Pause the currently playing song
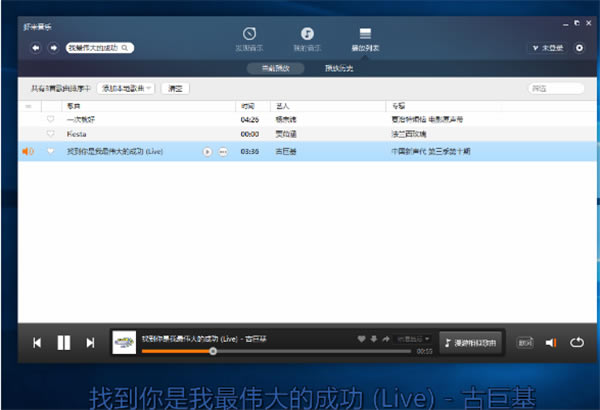Image resolution: width=600 pixels, height=410 pixels. click(x=63, y=343)
